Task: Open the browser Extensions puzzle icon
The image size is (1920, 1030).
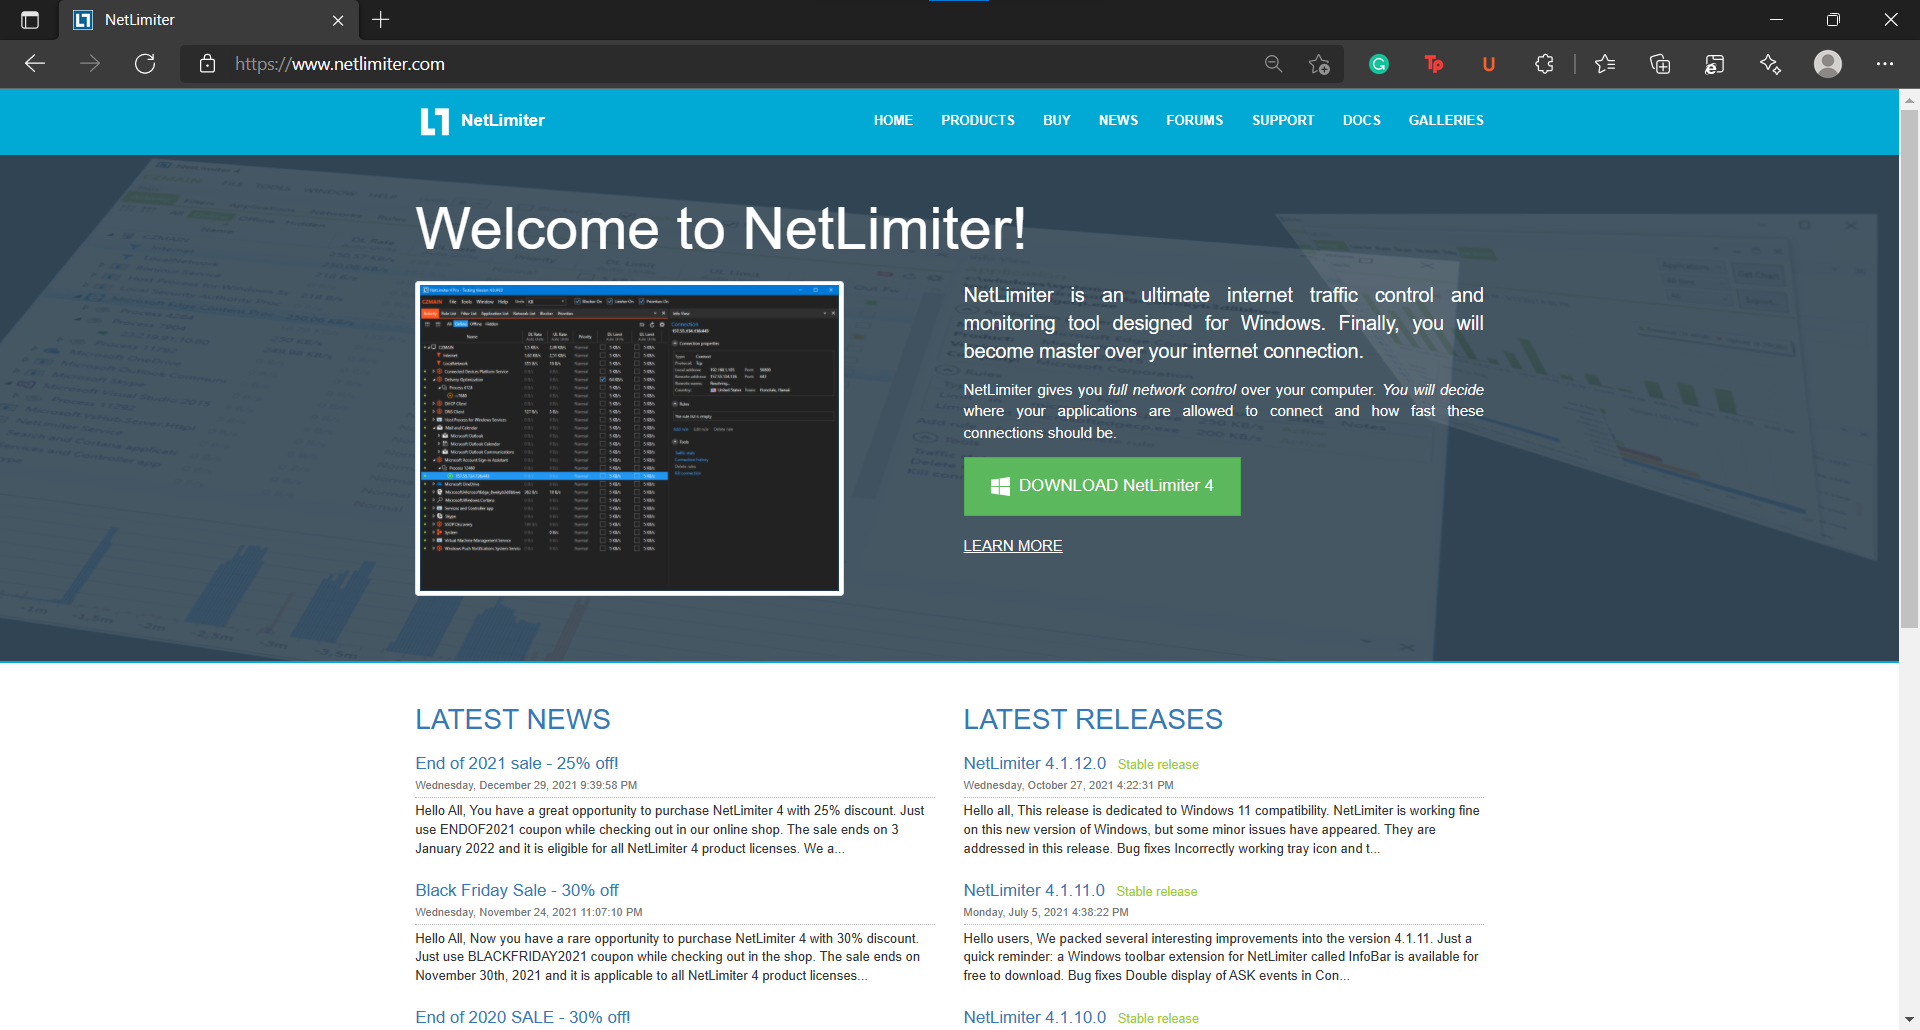Action: pos(1544,64)
